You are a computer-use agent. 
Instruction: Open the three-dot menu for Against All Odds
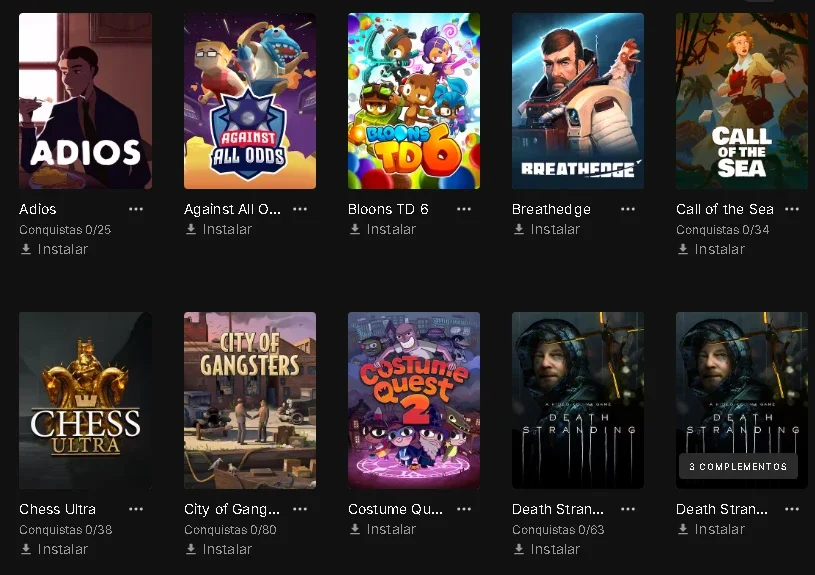coord(300,209)
